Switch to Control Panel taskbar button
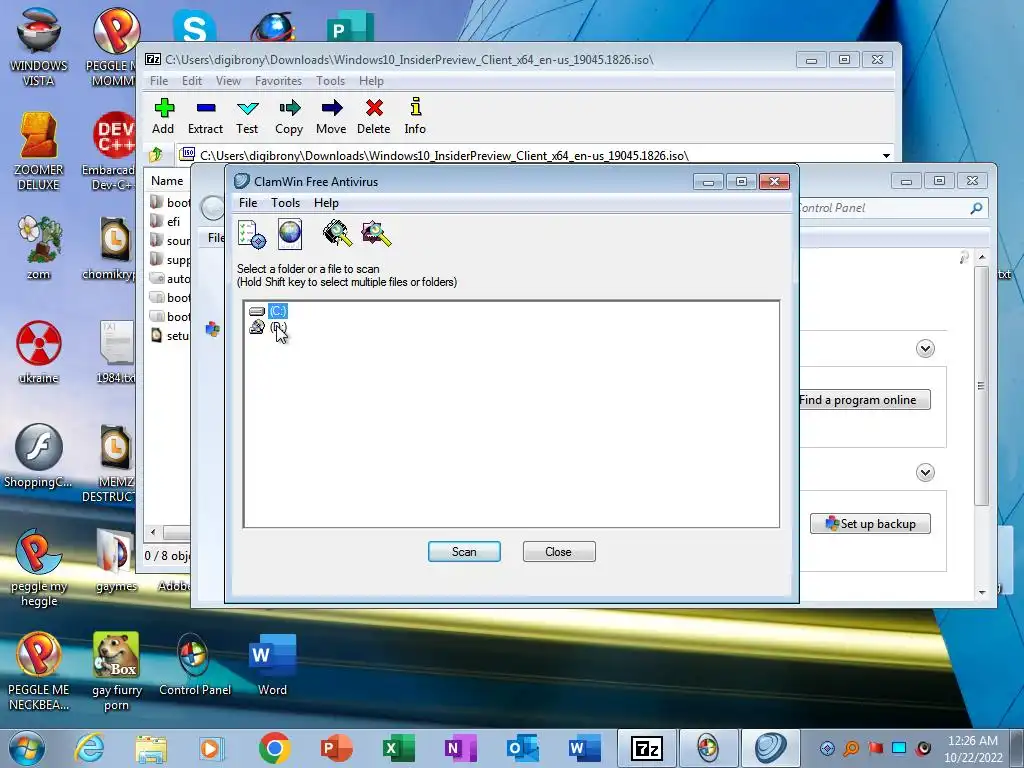The image size is (1024, 768). [x=709, y=748]
